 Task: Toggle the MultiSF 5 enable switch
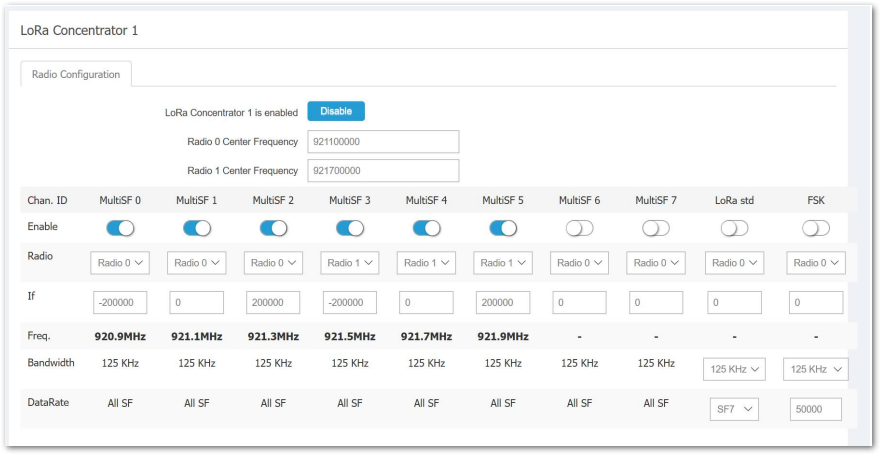[503, 228]
